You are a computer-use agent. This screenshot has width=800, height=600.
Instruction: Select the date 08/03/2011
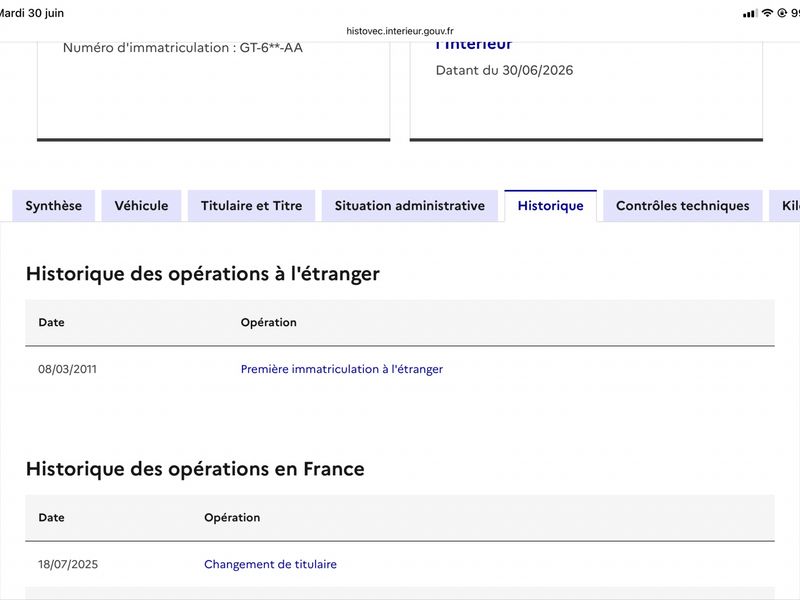point(67,369)
